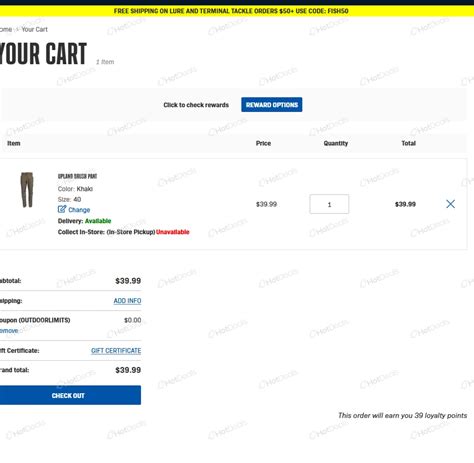This screenshot has height=463, width=474.
Task: Click the coupon discount '$0.00' value
Action: (x=133, y=320)
